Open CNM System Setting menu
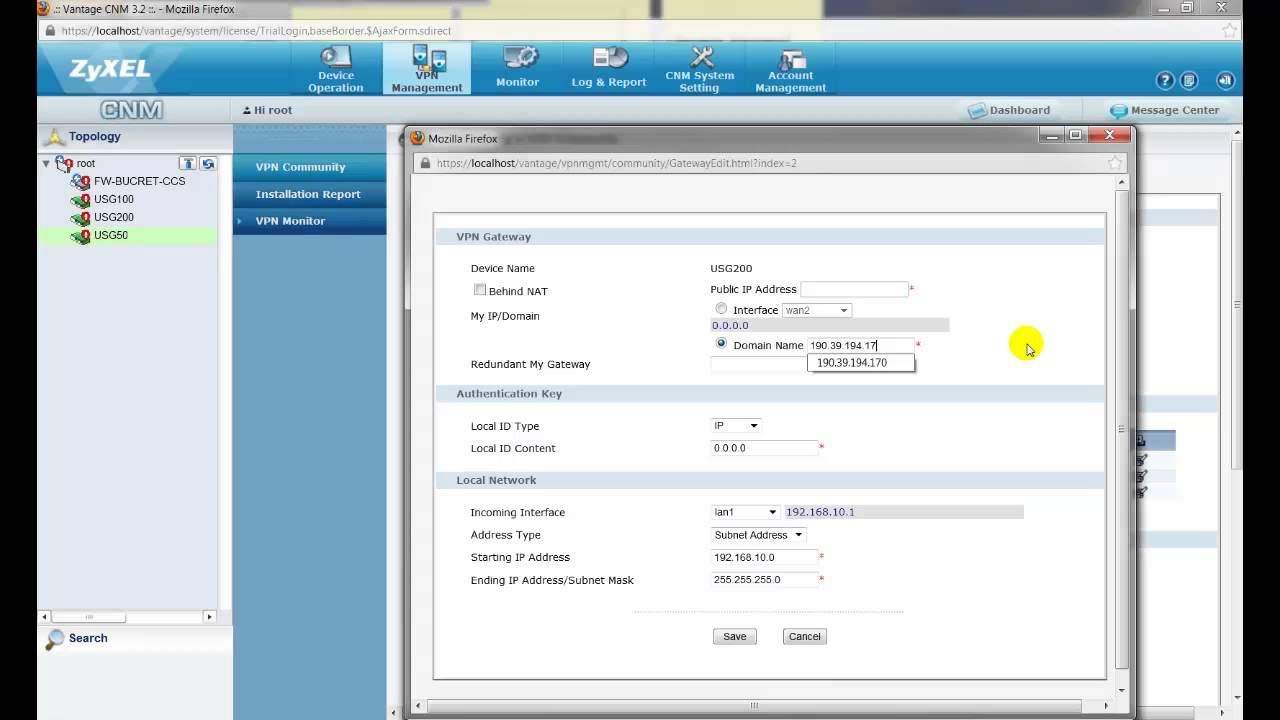The image size is (1280, 720). click(700, 69)
